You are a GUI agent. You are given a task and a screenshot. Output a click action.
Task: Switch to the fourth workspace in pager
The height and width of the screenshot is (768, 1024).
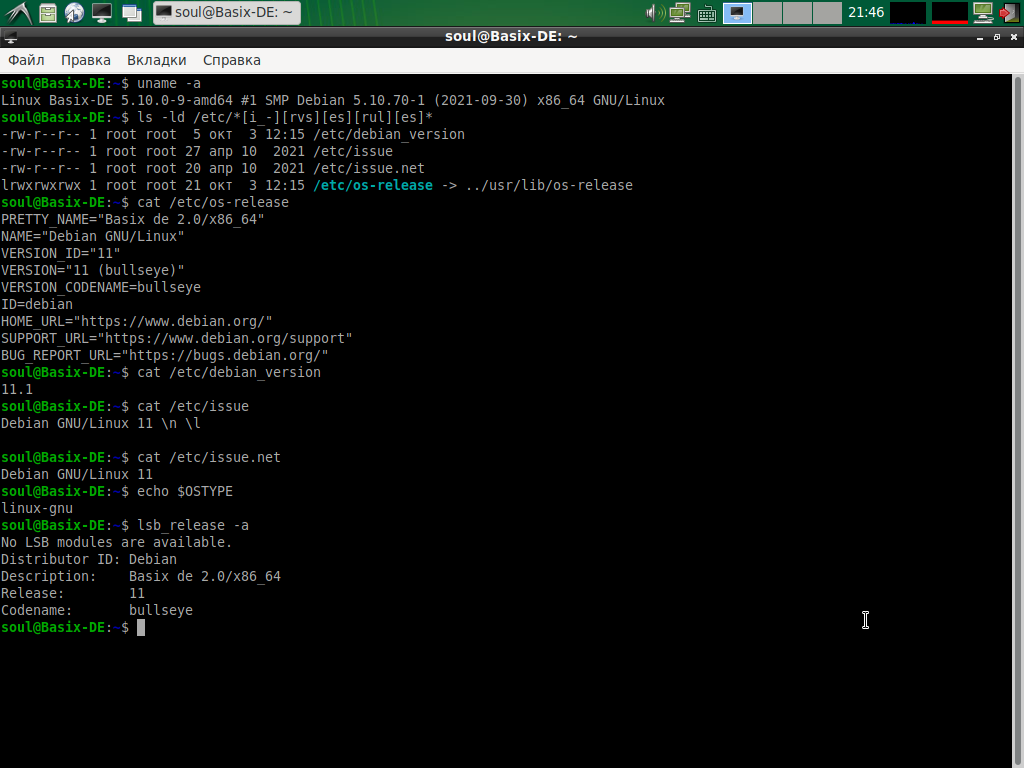pos(827,12)
